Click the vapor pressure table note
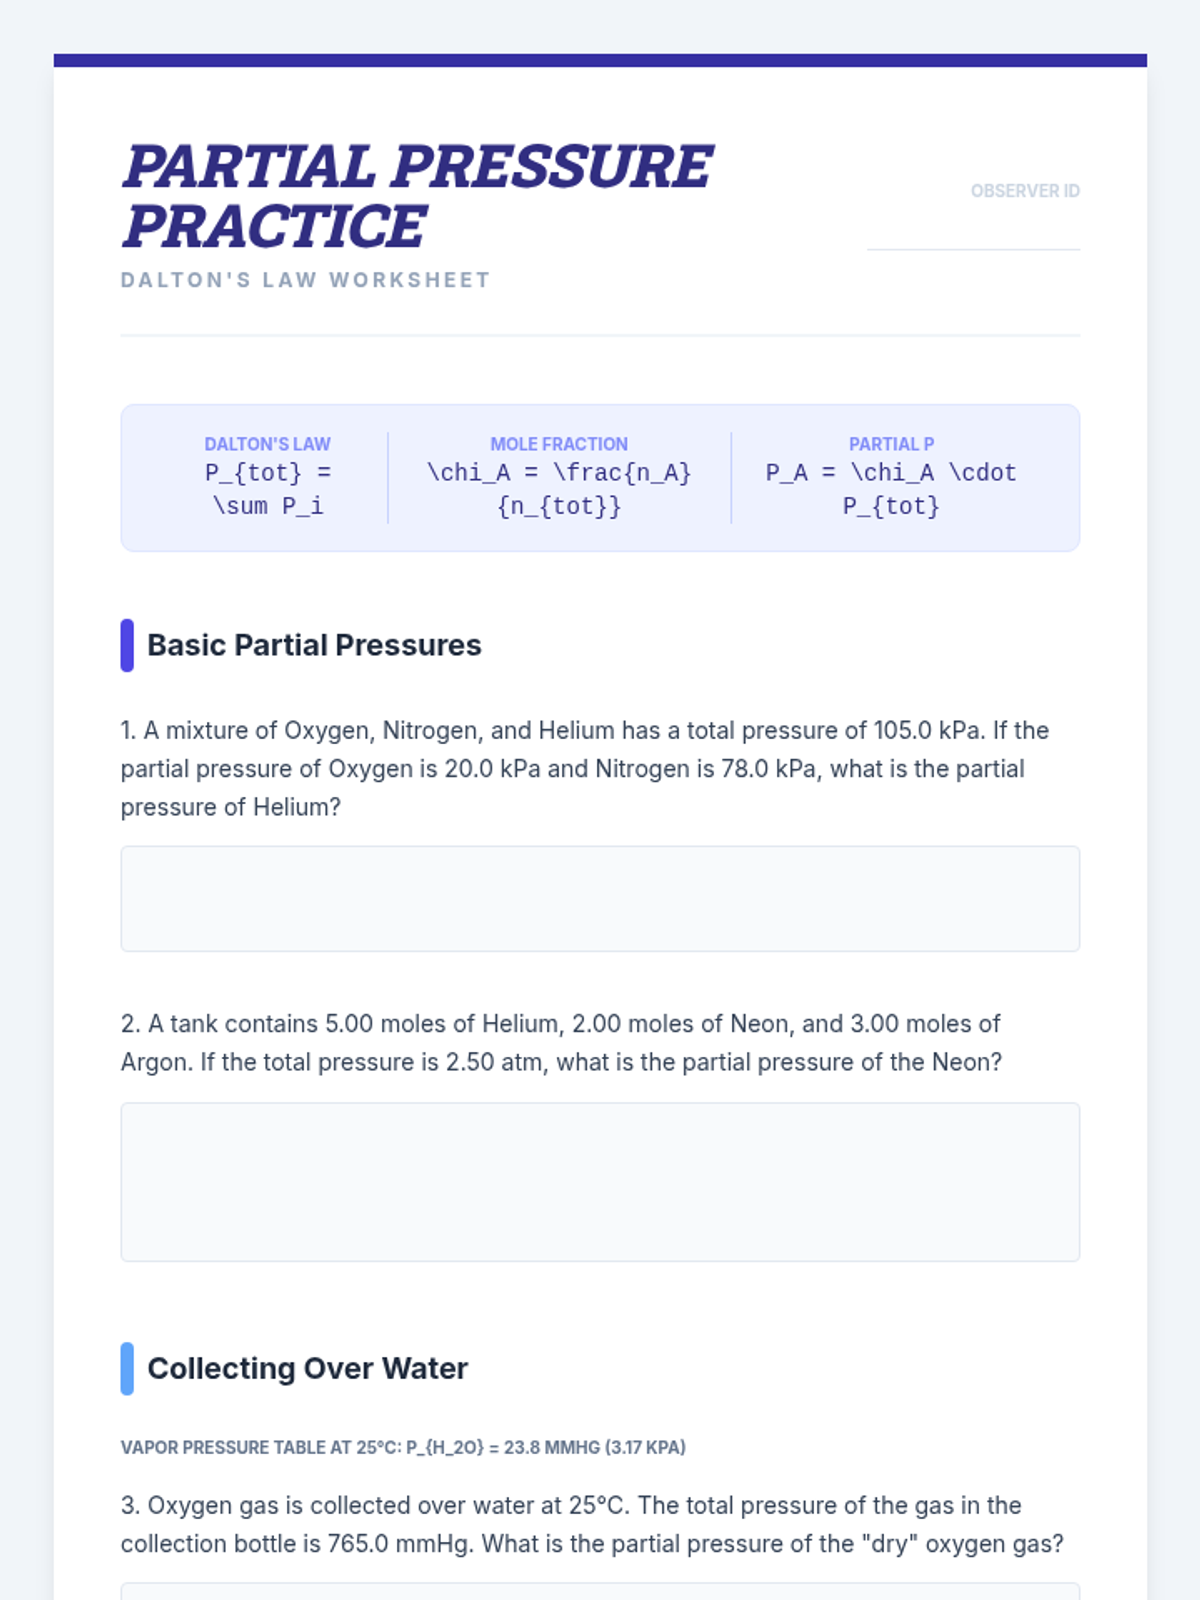 click(403, 1447)
